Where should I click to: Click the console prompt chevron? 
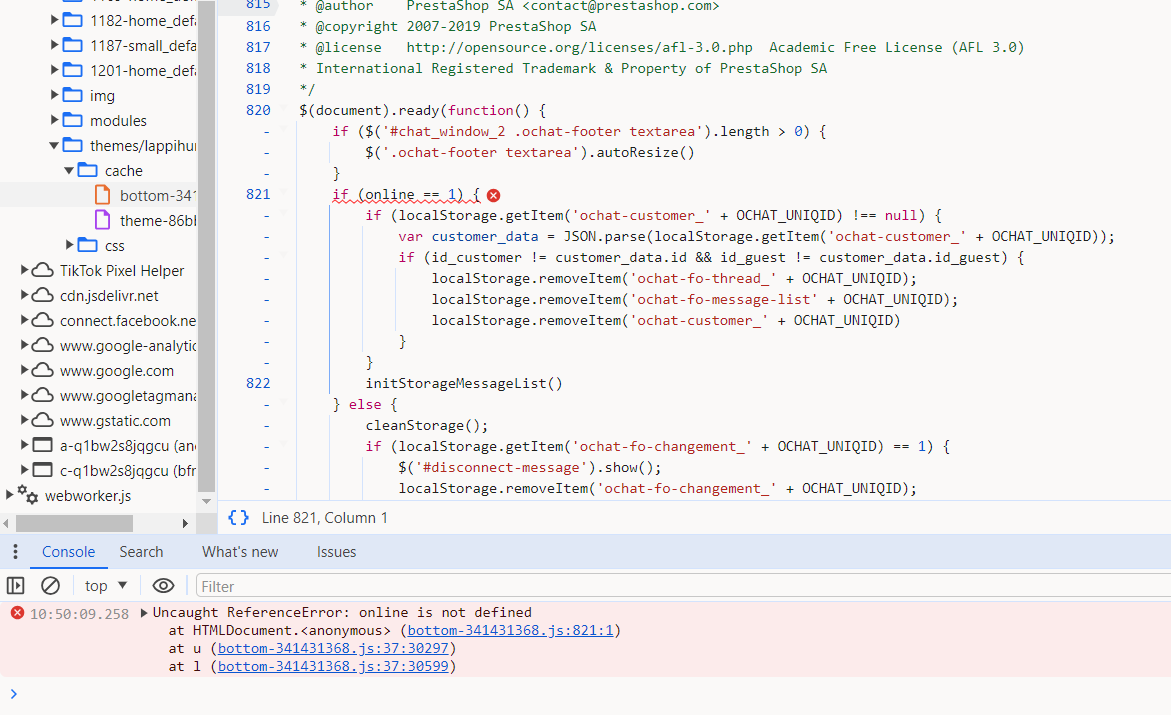point(13,694)
